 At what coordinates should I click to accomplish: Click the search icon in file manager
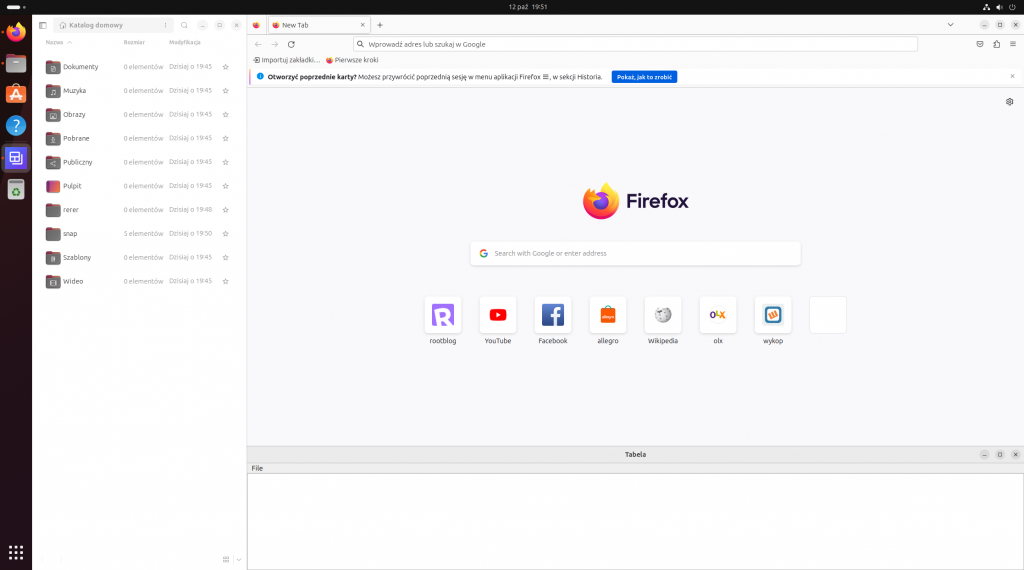click(184, 25)
